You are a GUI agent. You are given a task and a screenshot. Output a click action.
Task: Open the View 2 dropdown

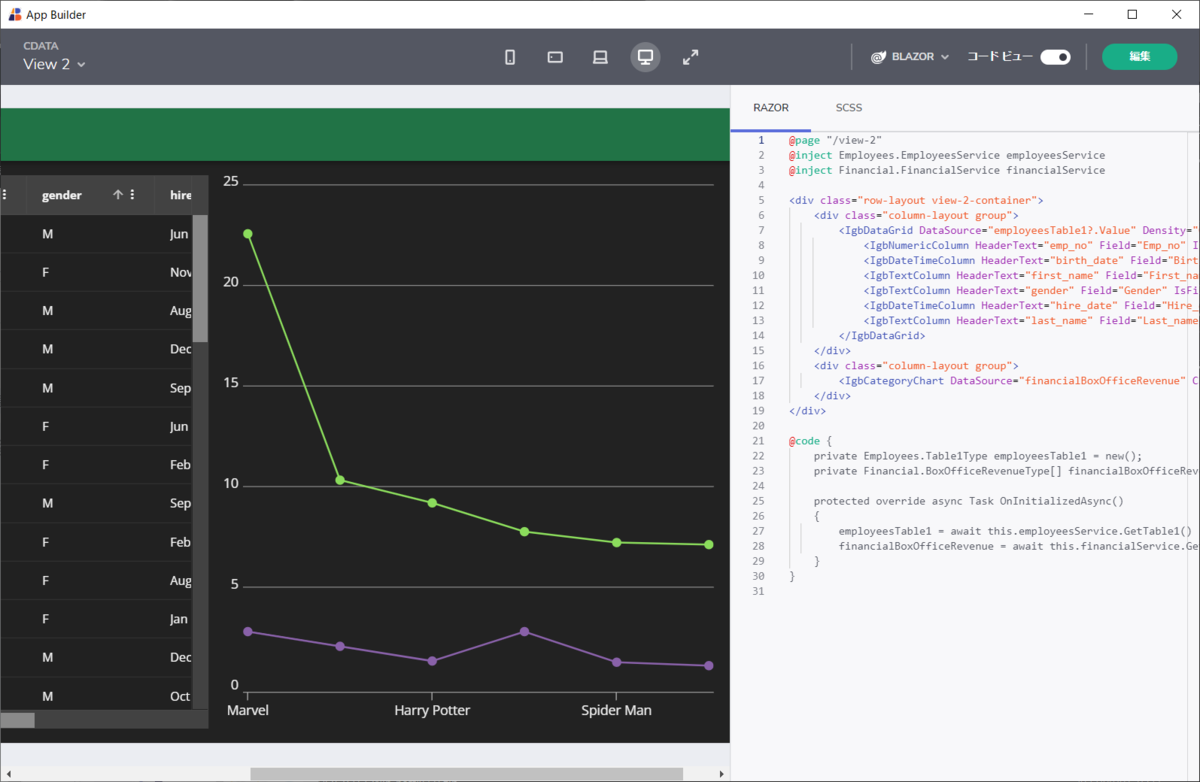(54, 64)
